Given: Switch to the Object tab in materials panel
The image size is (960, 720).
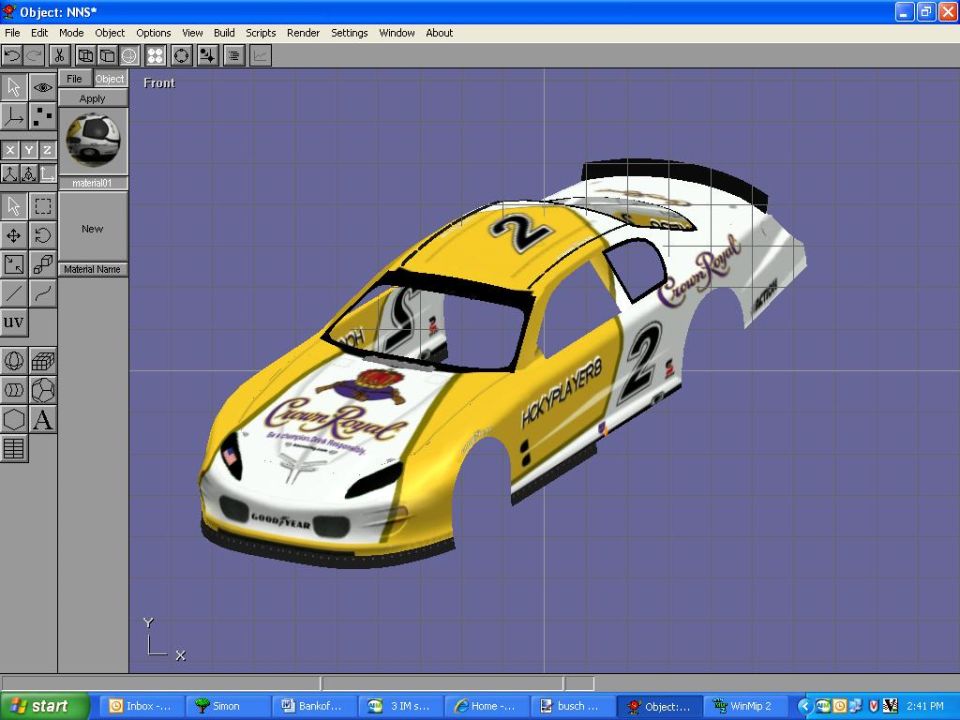Looking at the screenshot, I should pos(110,79).
